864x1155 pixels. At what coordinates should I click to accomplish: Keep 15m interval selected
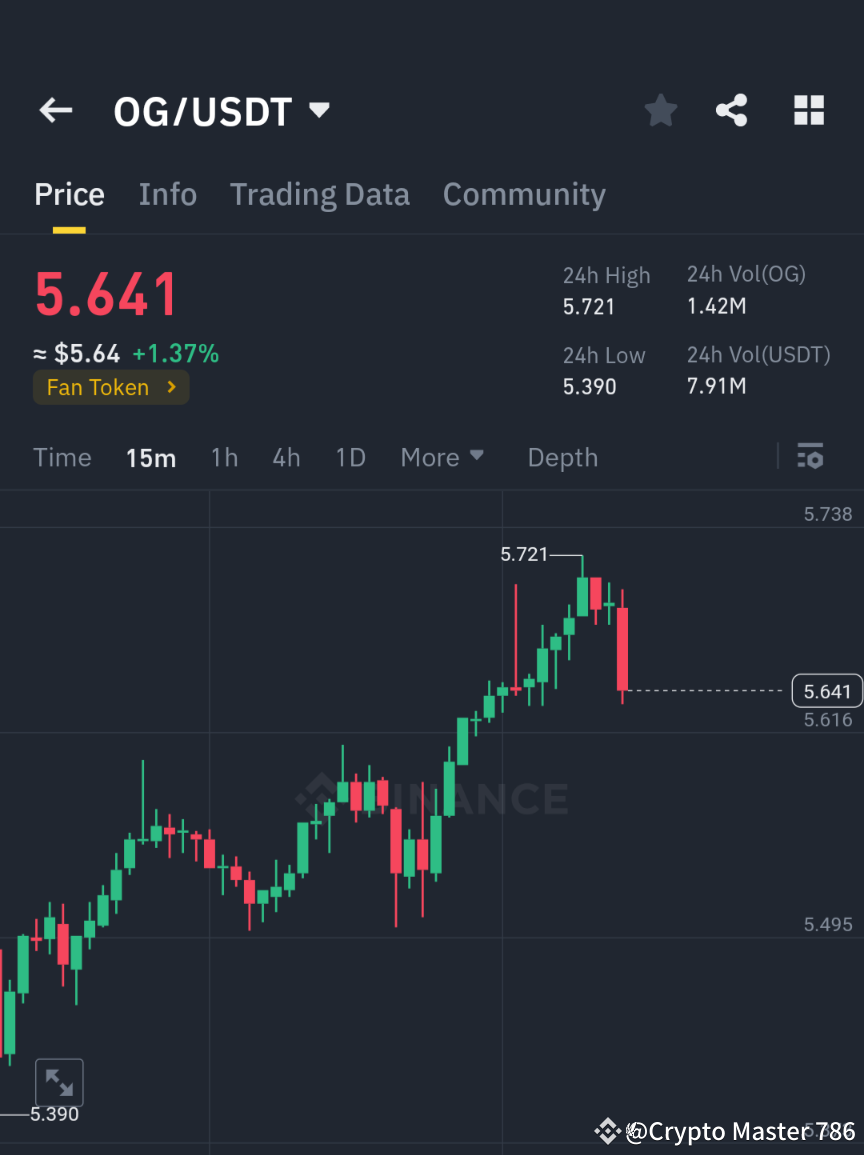point(151,457)
